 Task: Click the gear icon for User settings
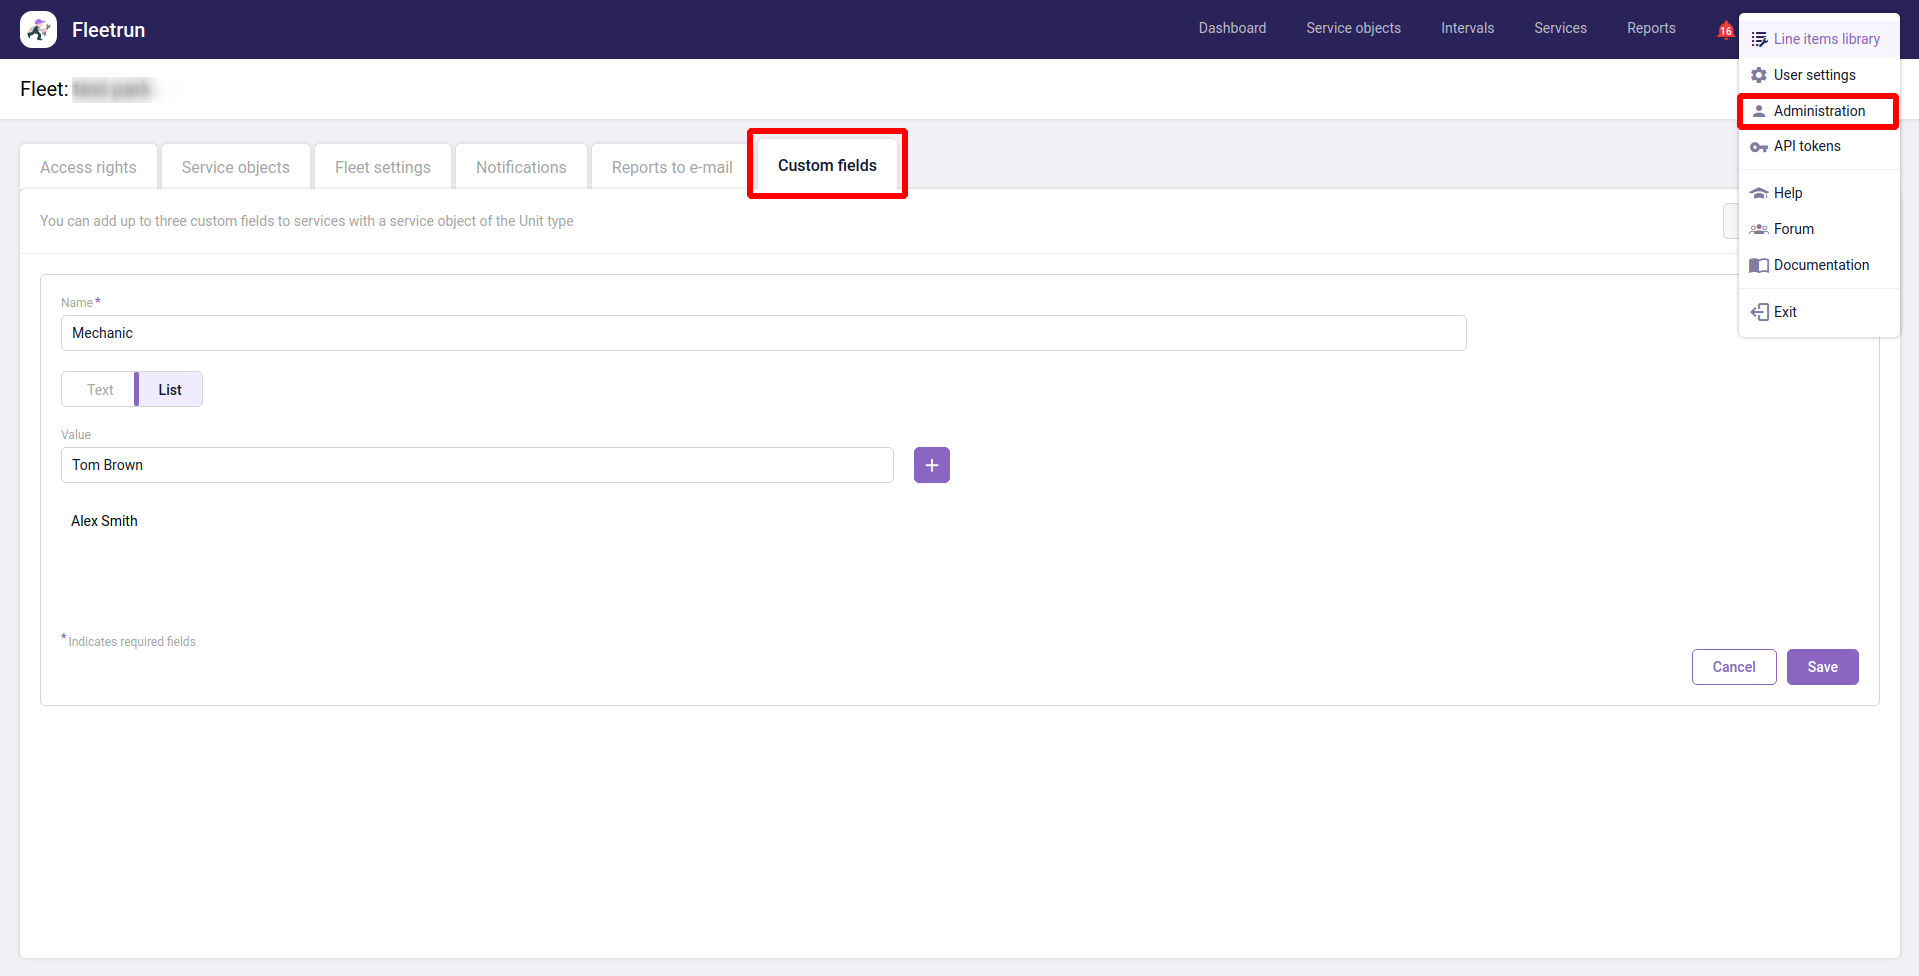pyautogui.click(x=1759, y=75)
